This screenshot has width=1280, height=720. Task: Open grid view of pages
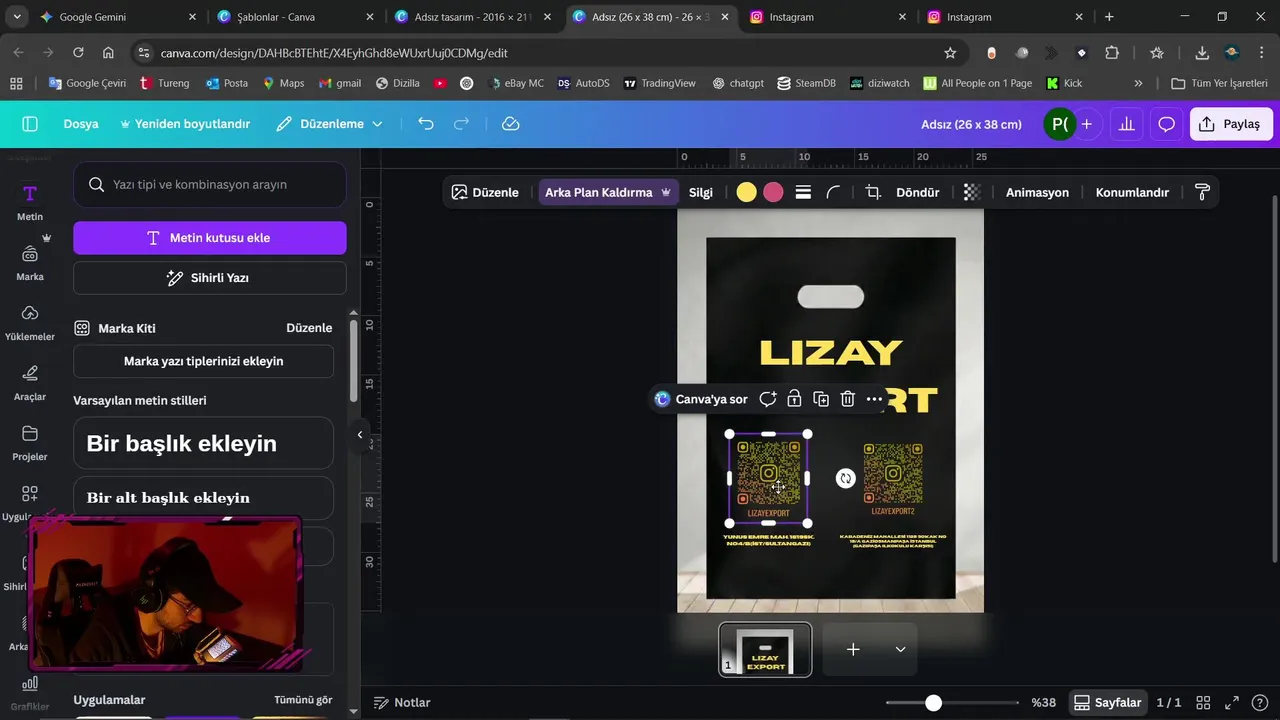tap(1204, 703)
